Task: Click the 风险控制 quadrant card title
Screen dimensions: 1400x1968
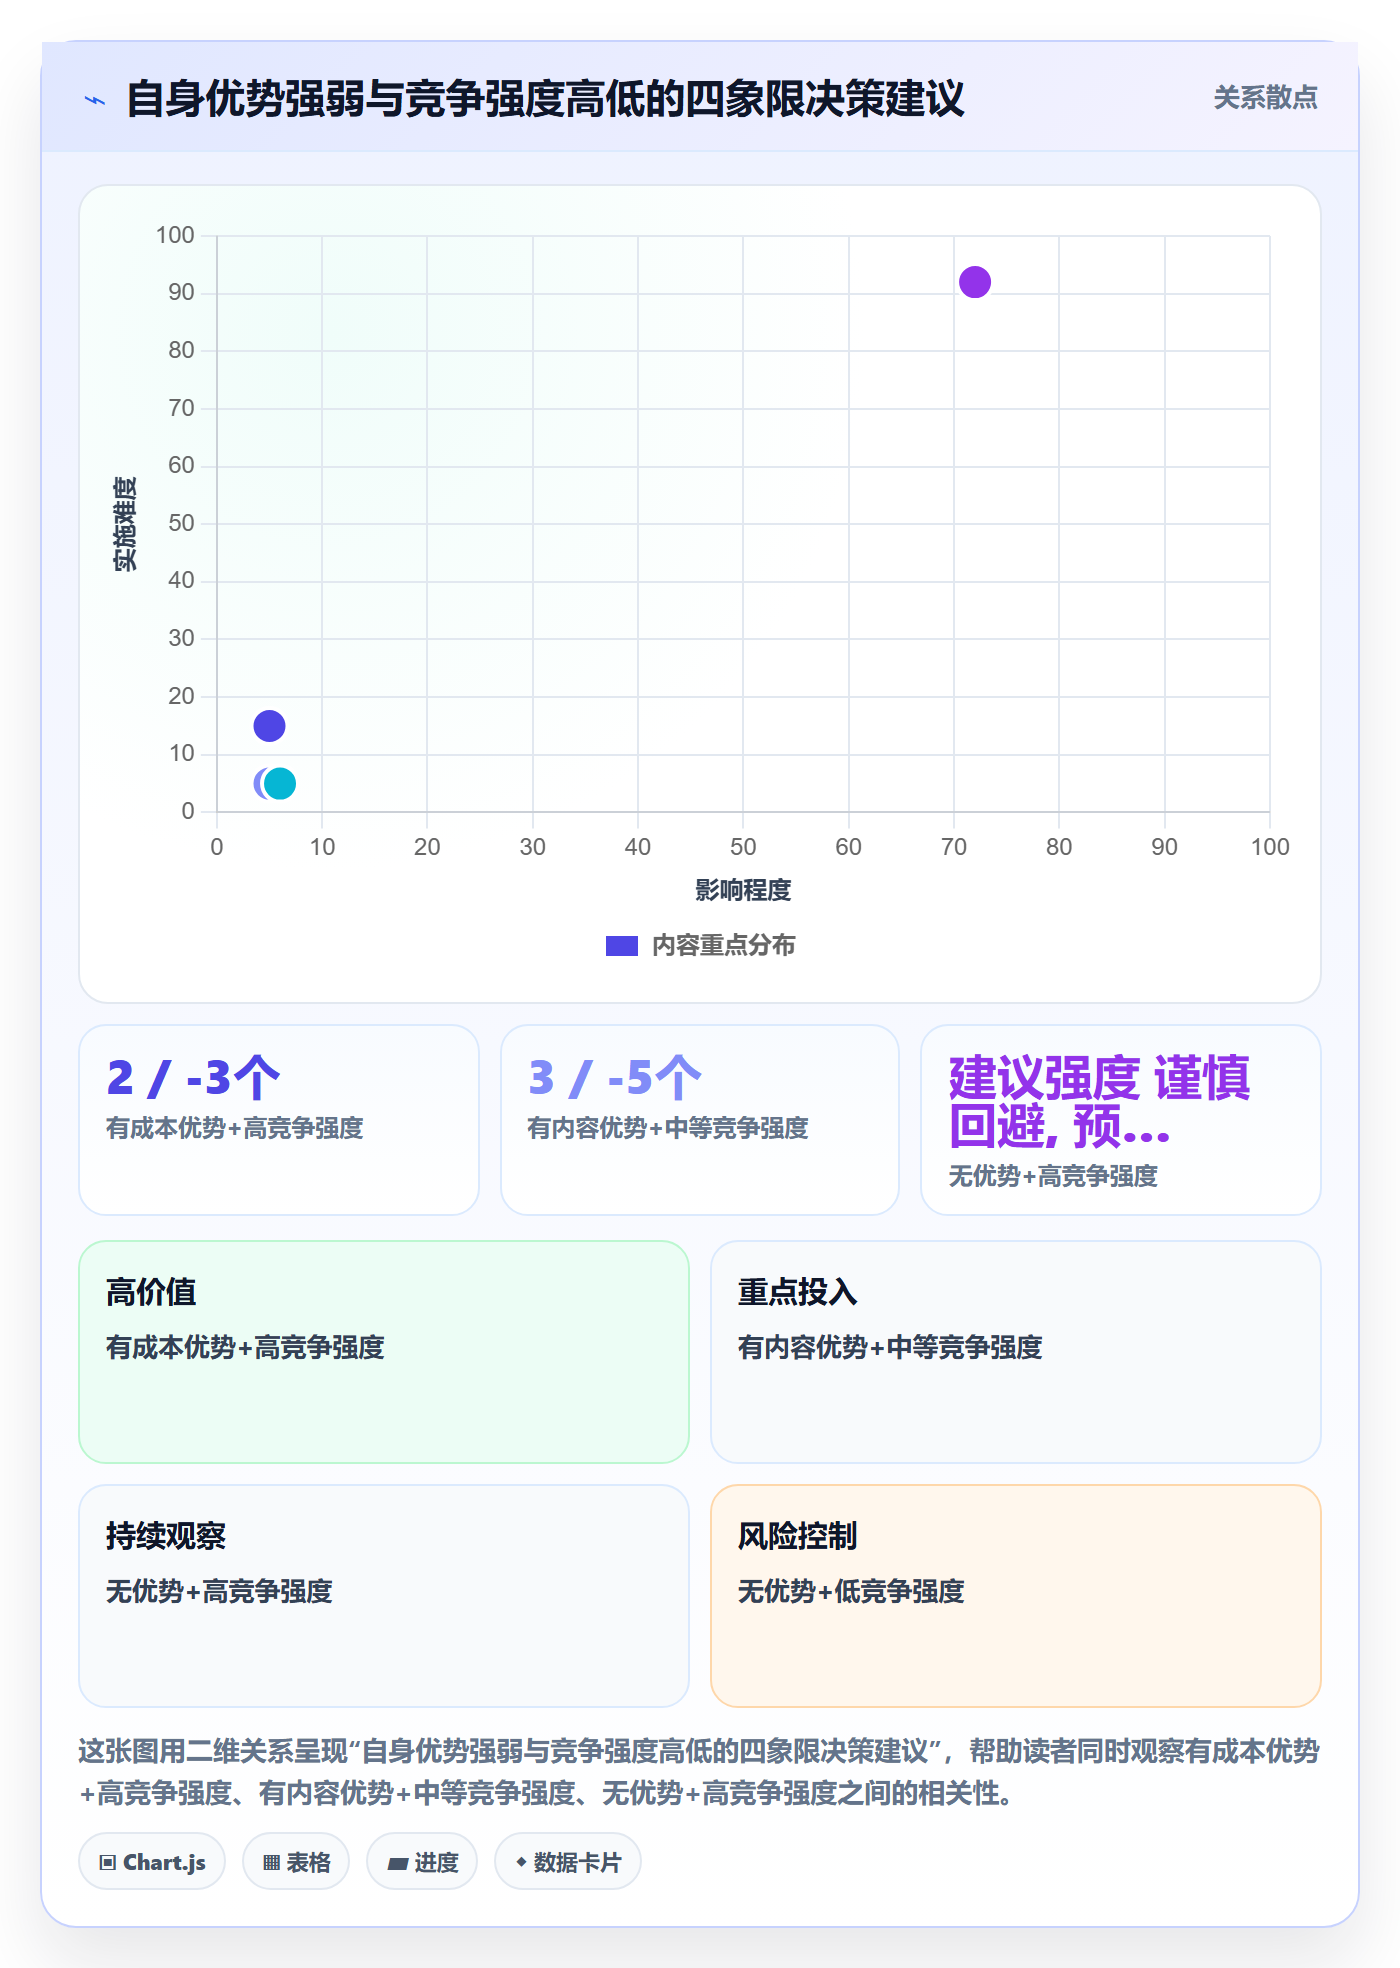Action: (x=798, y=1536)
